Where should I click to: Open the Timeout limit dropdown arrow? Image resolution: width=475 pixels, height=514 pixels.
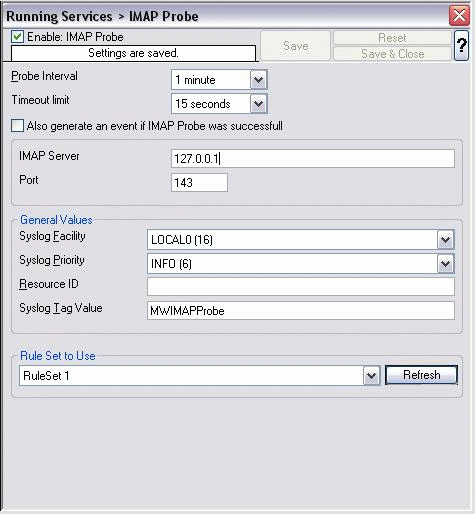click(259, 104)
